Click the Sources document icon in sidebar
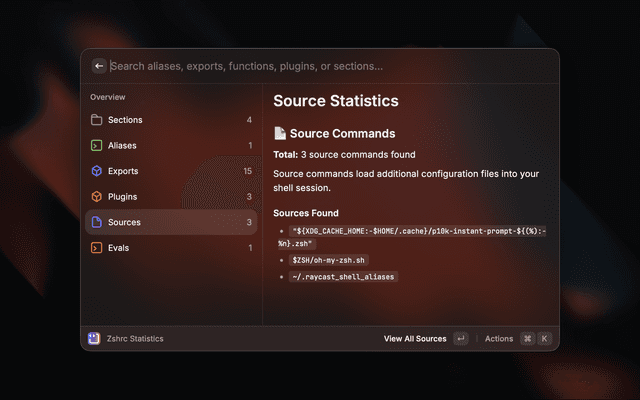Screen dimensions: 640x400 pyautogui.click(x=97, y=222)
